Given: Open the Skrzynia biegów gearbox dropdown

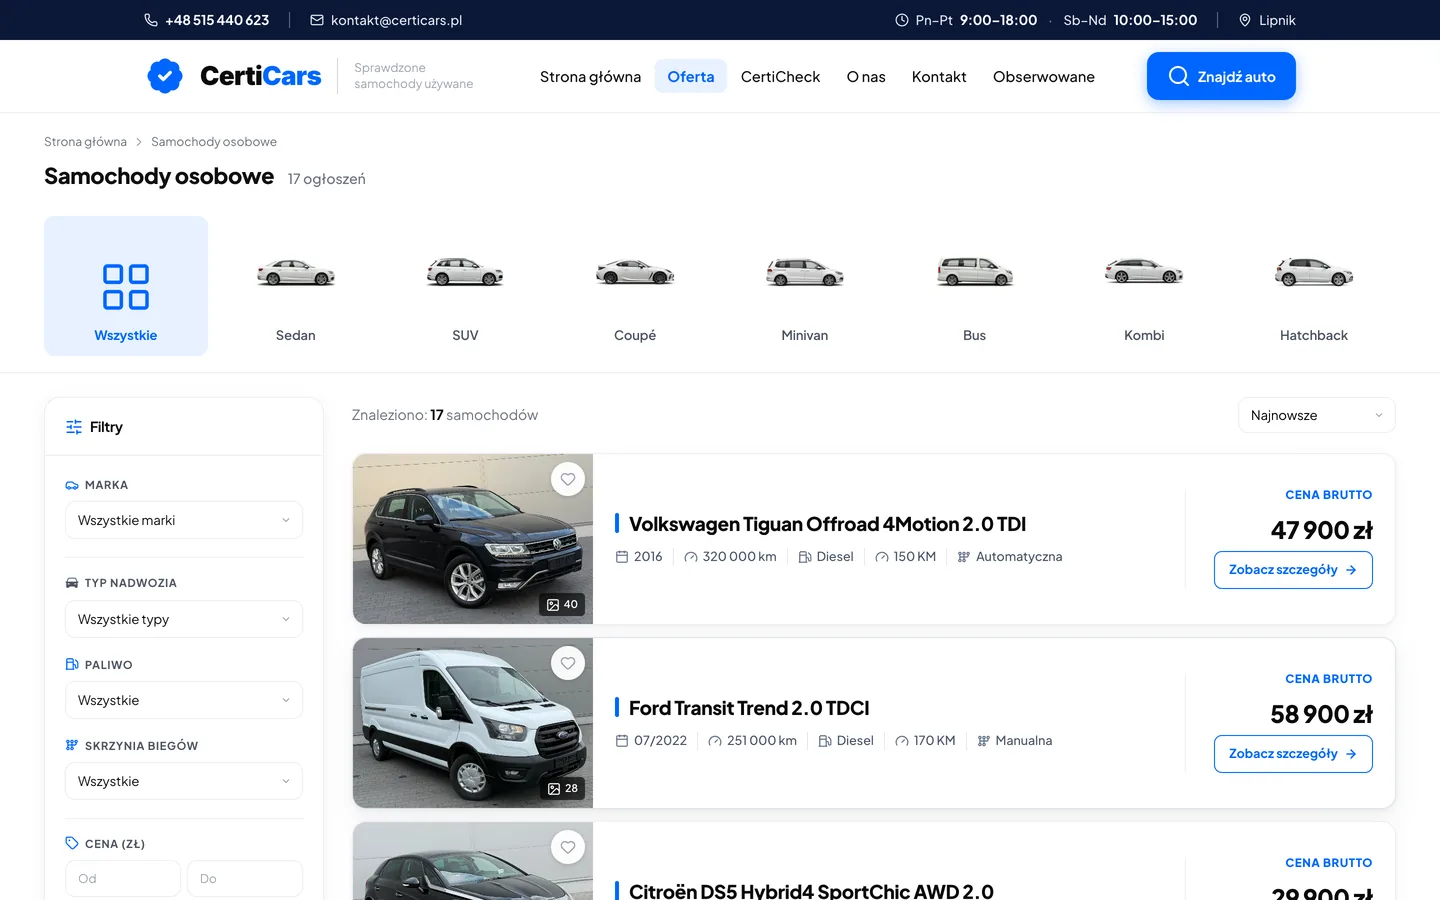Looking at the screenshot, I should click(x=184, y=781).
